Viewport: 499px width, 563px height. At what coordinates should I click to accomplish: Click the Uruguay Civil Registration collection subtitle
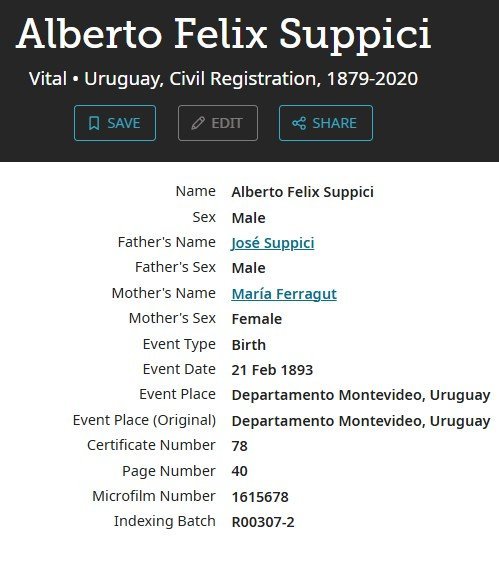223,79
